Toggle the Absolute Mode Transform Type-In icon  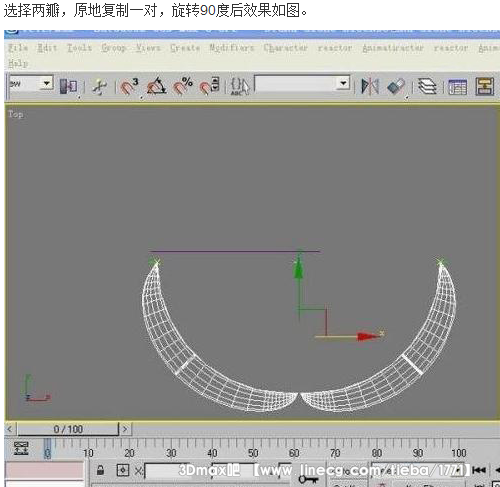tap(122, 470)
